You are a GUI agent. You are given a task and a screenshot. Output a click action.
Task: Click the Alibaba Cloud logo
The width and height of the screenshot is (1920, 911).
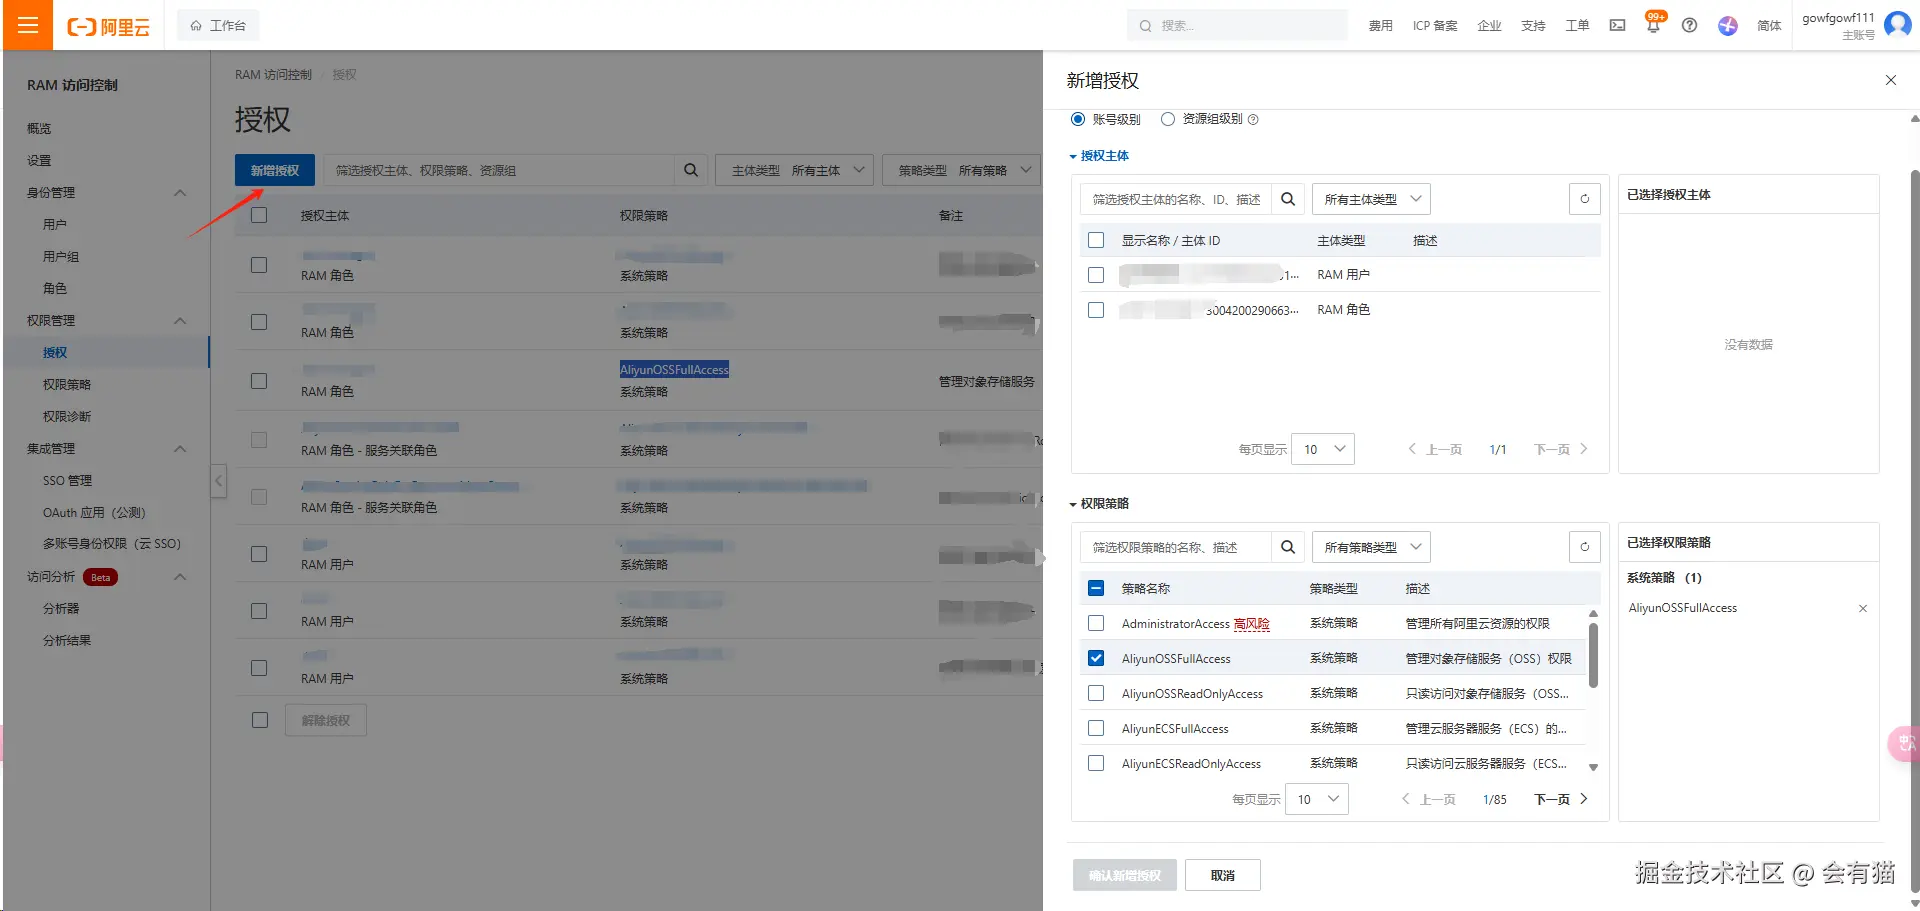(108, 26)
